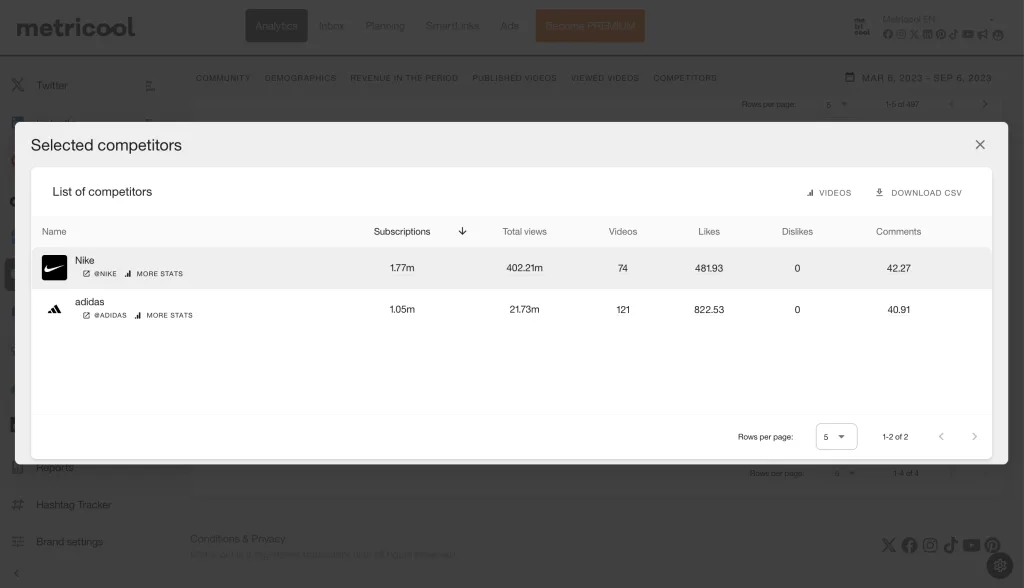
Task: Download the competitors list as CSV
Action: pos(918,193)
